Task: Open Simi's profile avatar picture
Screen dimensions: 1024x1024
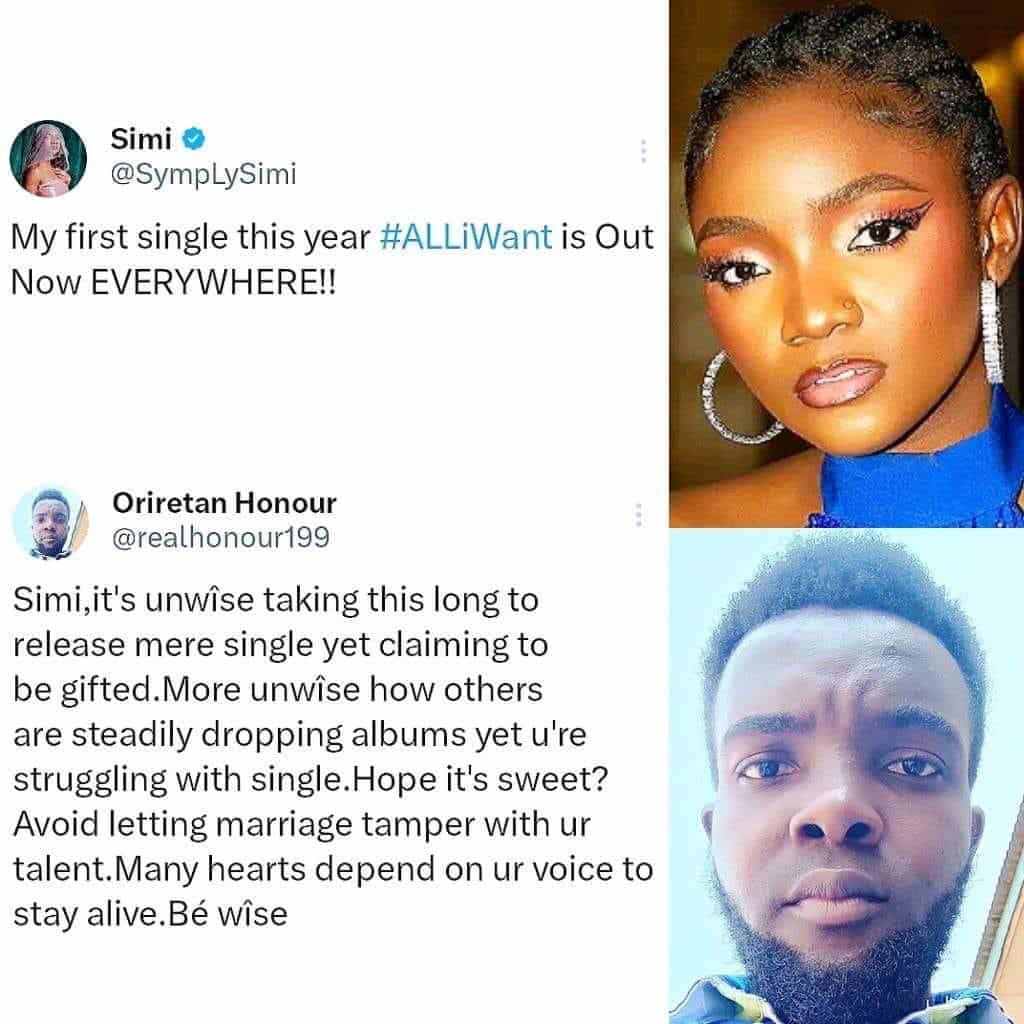Action: [x=48, y=159]
